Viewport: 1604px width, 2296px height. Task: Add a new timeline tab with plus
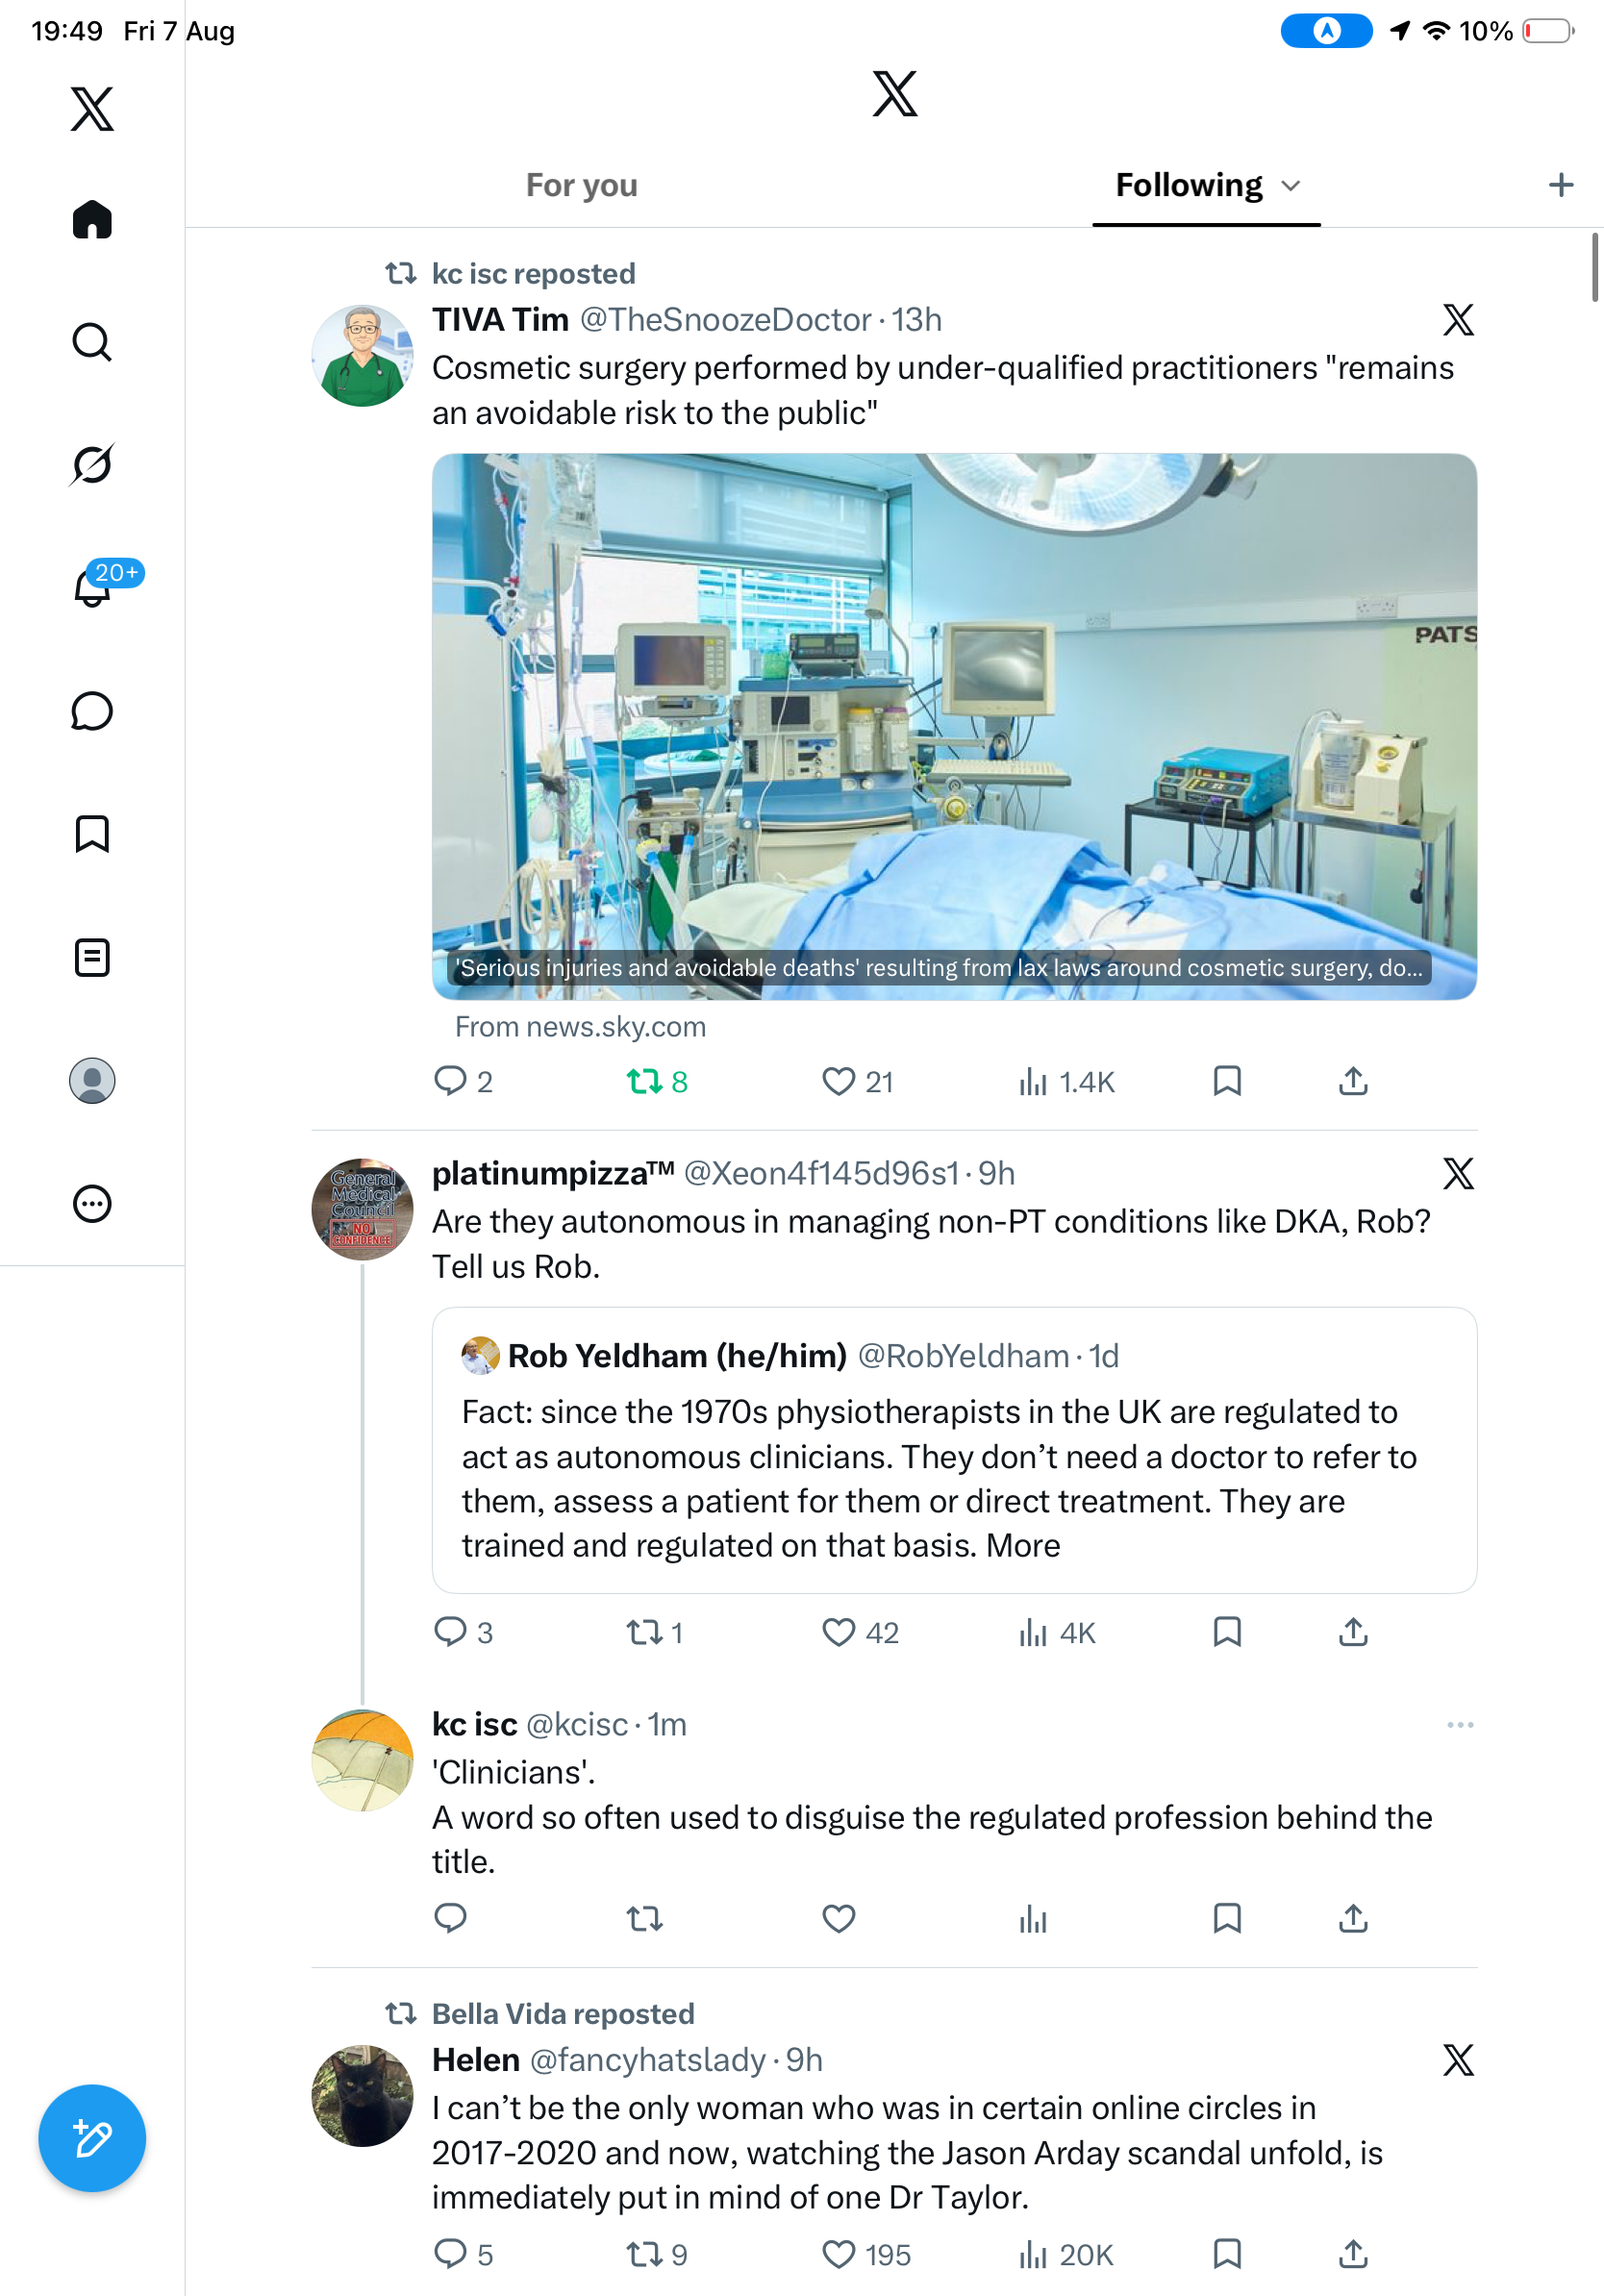tap(1561, 185)
